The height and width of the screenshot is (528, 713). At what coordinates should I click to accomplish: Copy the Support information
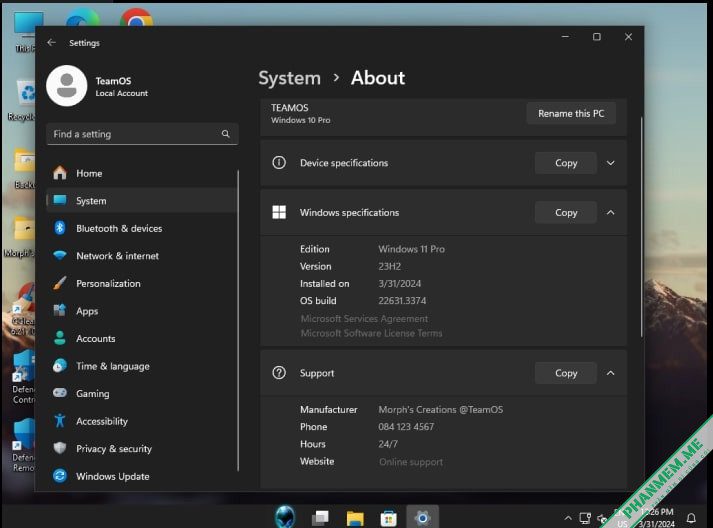click(x=566, y=373)
